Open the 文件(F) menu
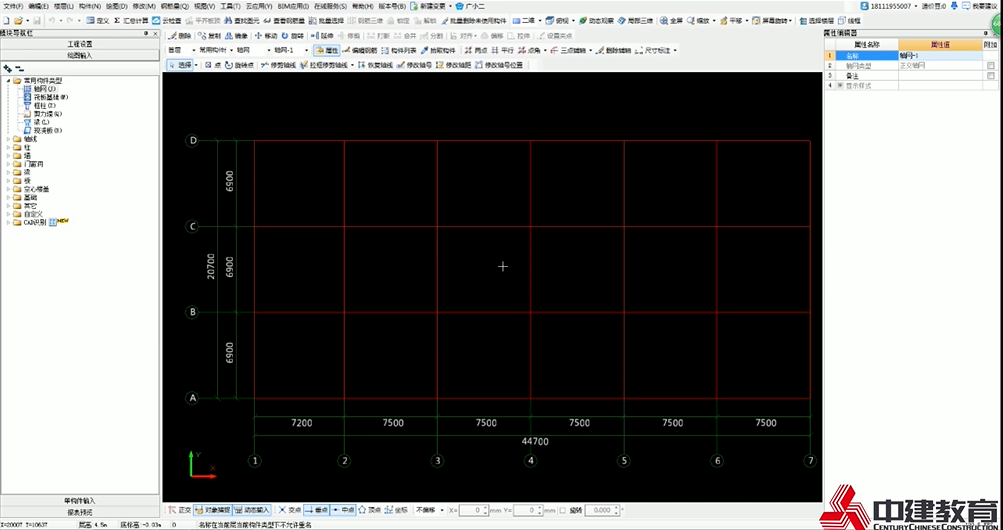The height and width of the screenshot is (530, 1003). [13, 6]
